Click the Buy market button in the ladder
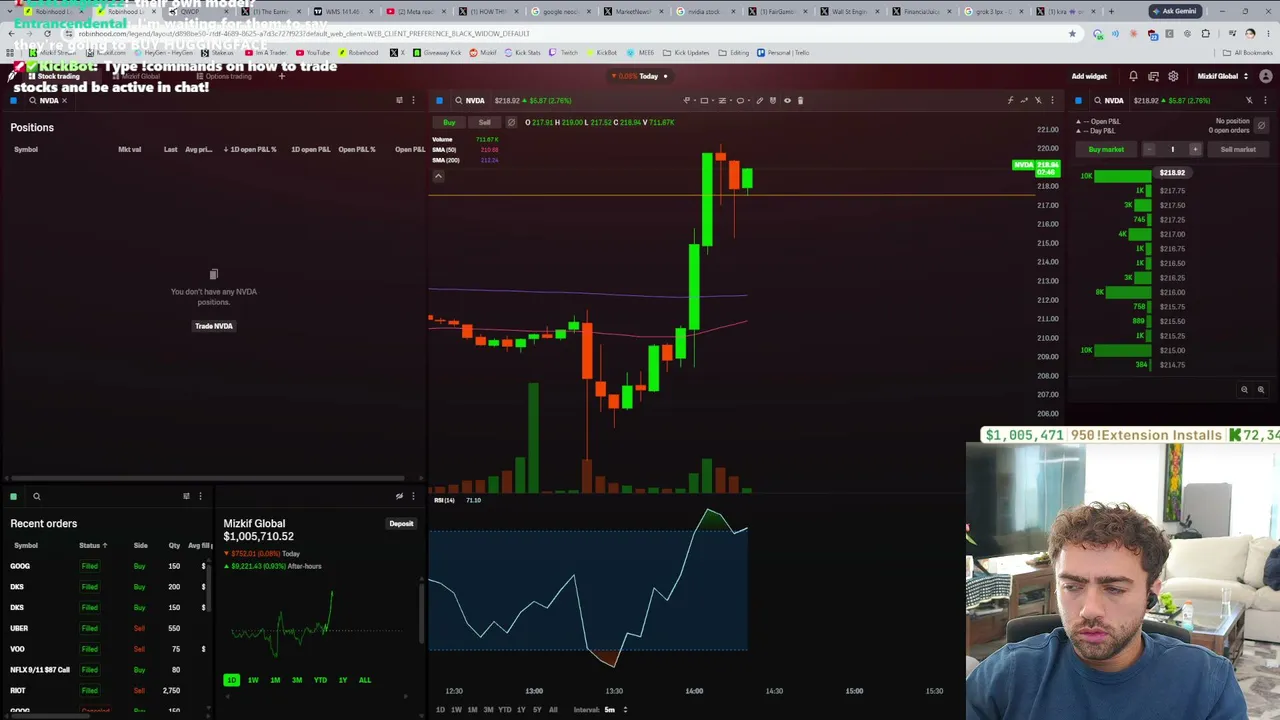 point(1106,149)
